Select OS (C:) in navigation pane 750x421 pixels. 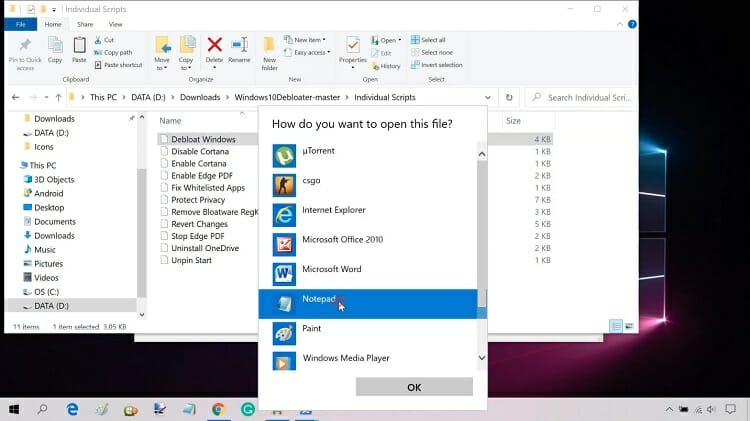coord(46,292)
